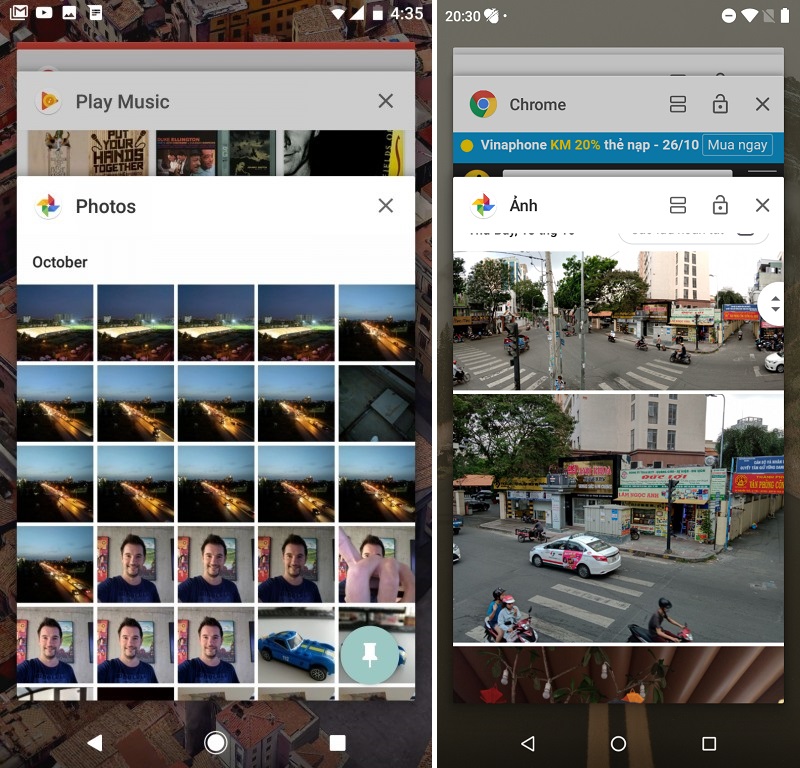Tap the Chrome app icon
Image resolution: width=800 pixels, height=768 pixels.
pyautogui.click(x=484, y=104)
